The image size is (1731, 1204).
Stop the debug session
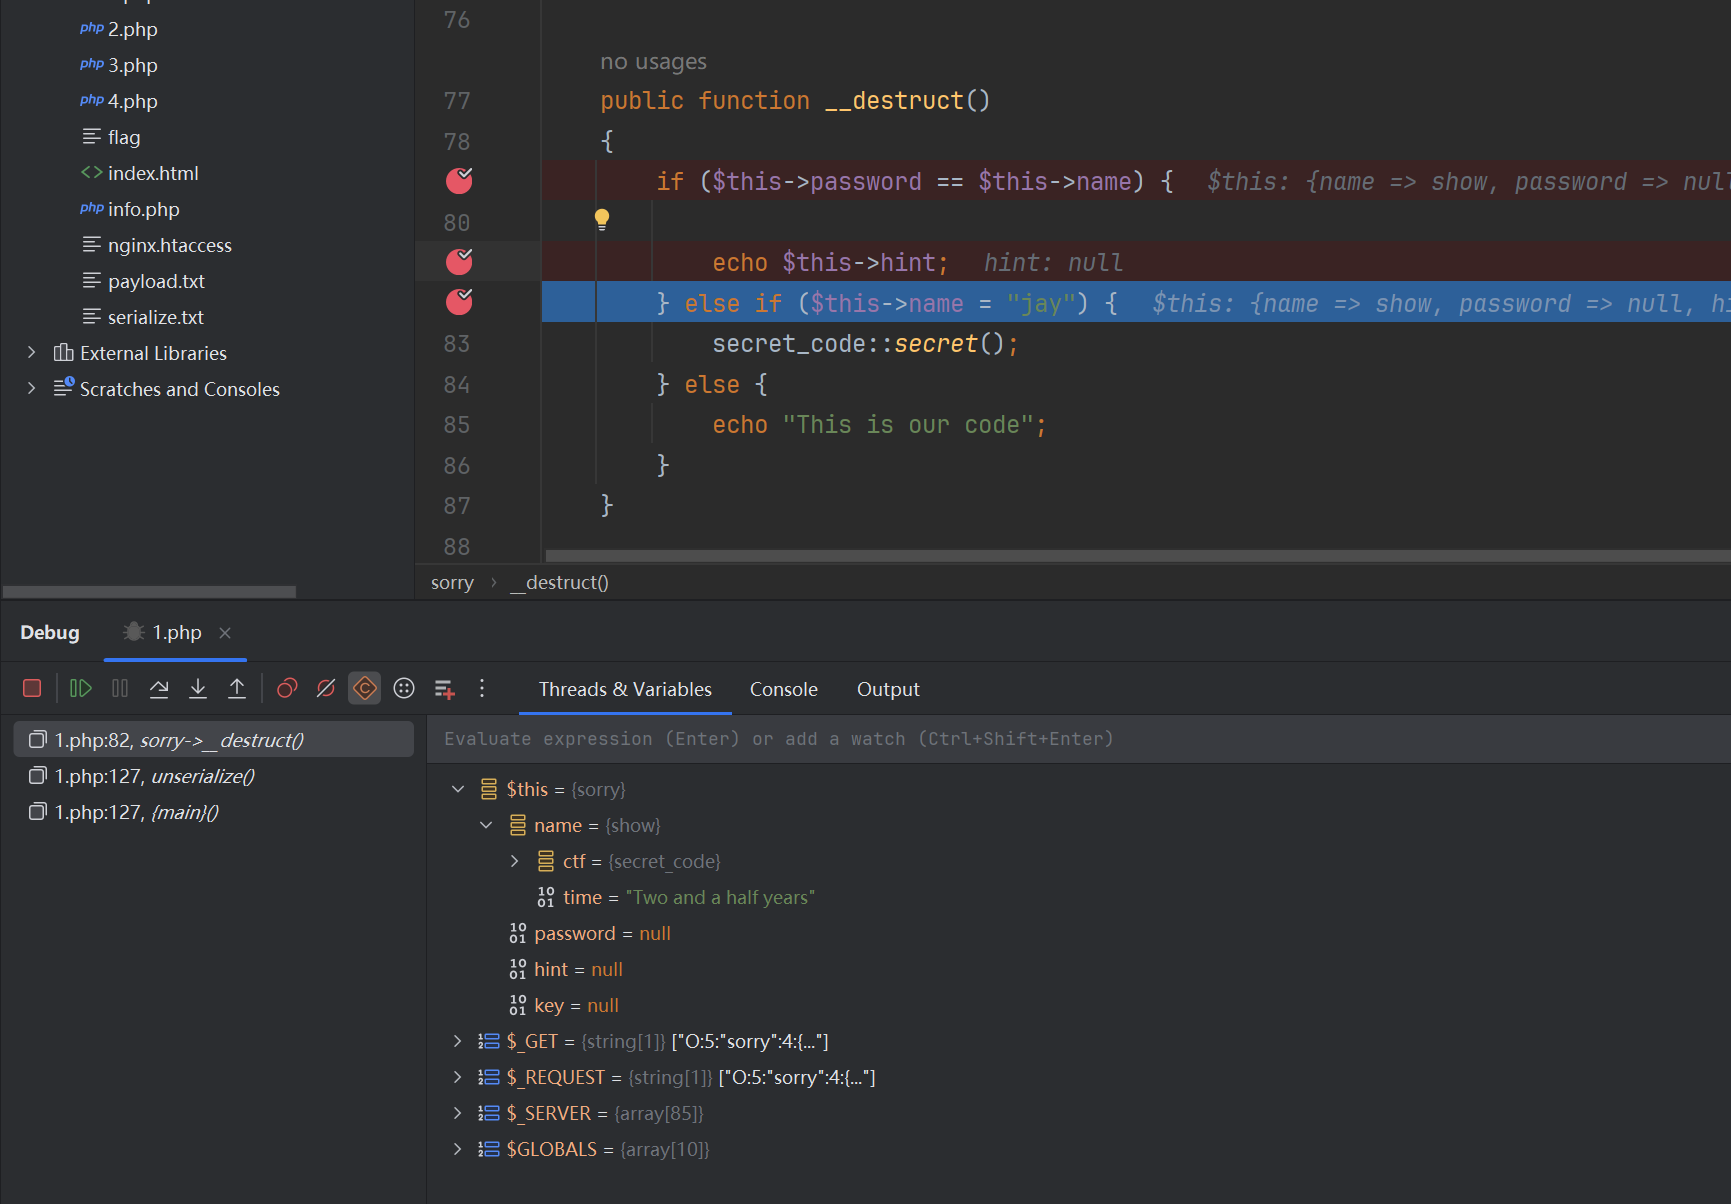coord(32,688)
